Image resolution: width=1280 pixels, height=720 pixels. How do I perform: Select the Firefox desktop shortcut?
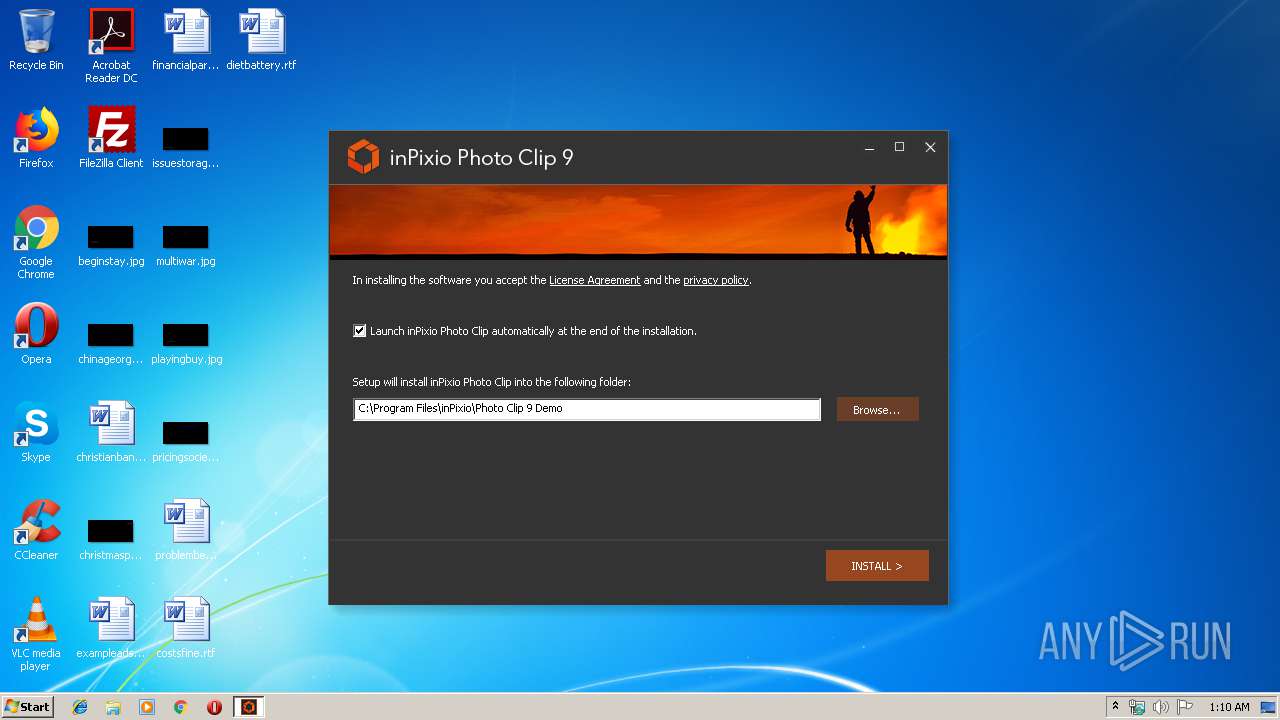click(36, 139)
